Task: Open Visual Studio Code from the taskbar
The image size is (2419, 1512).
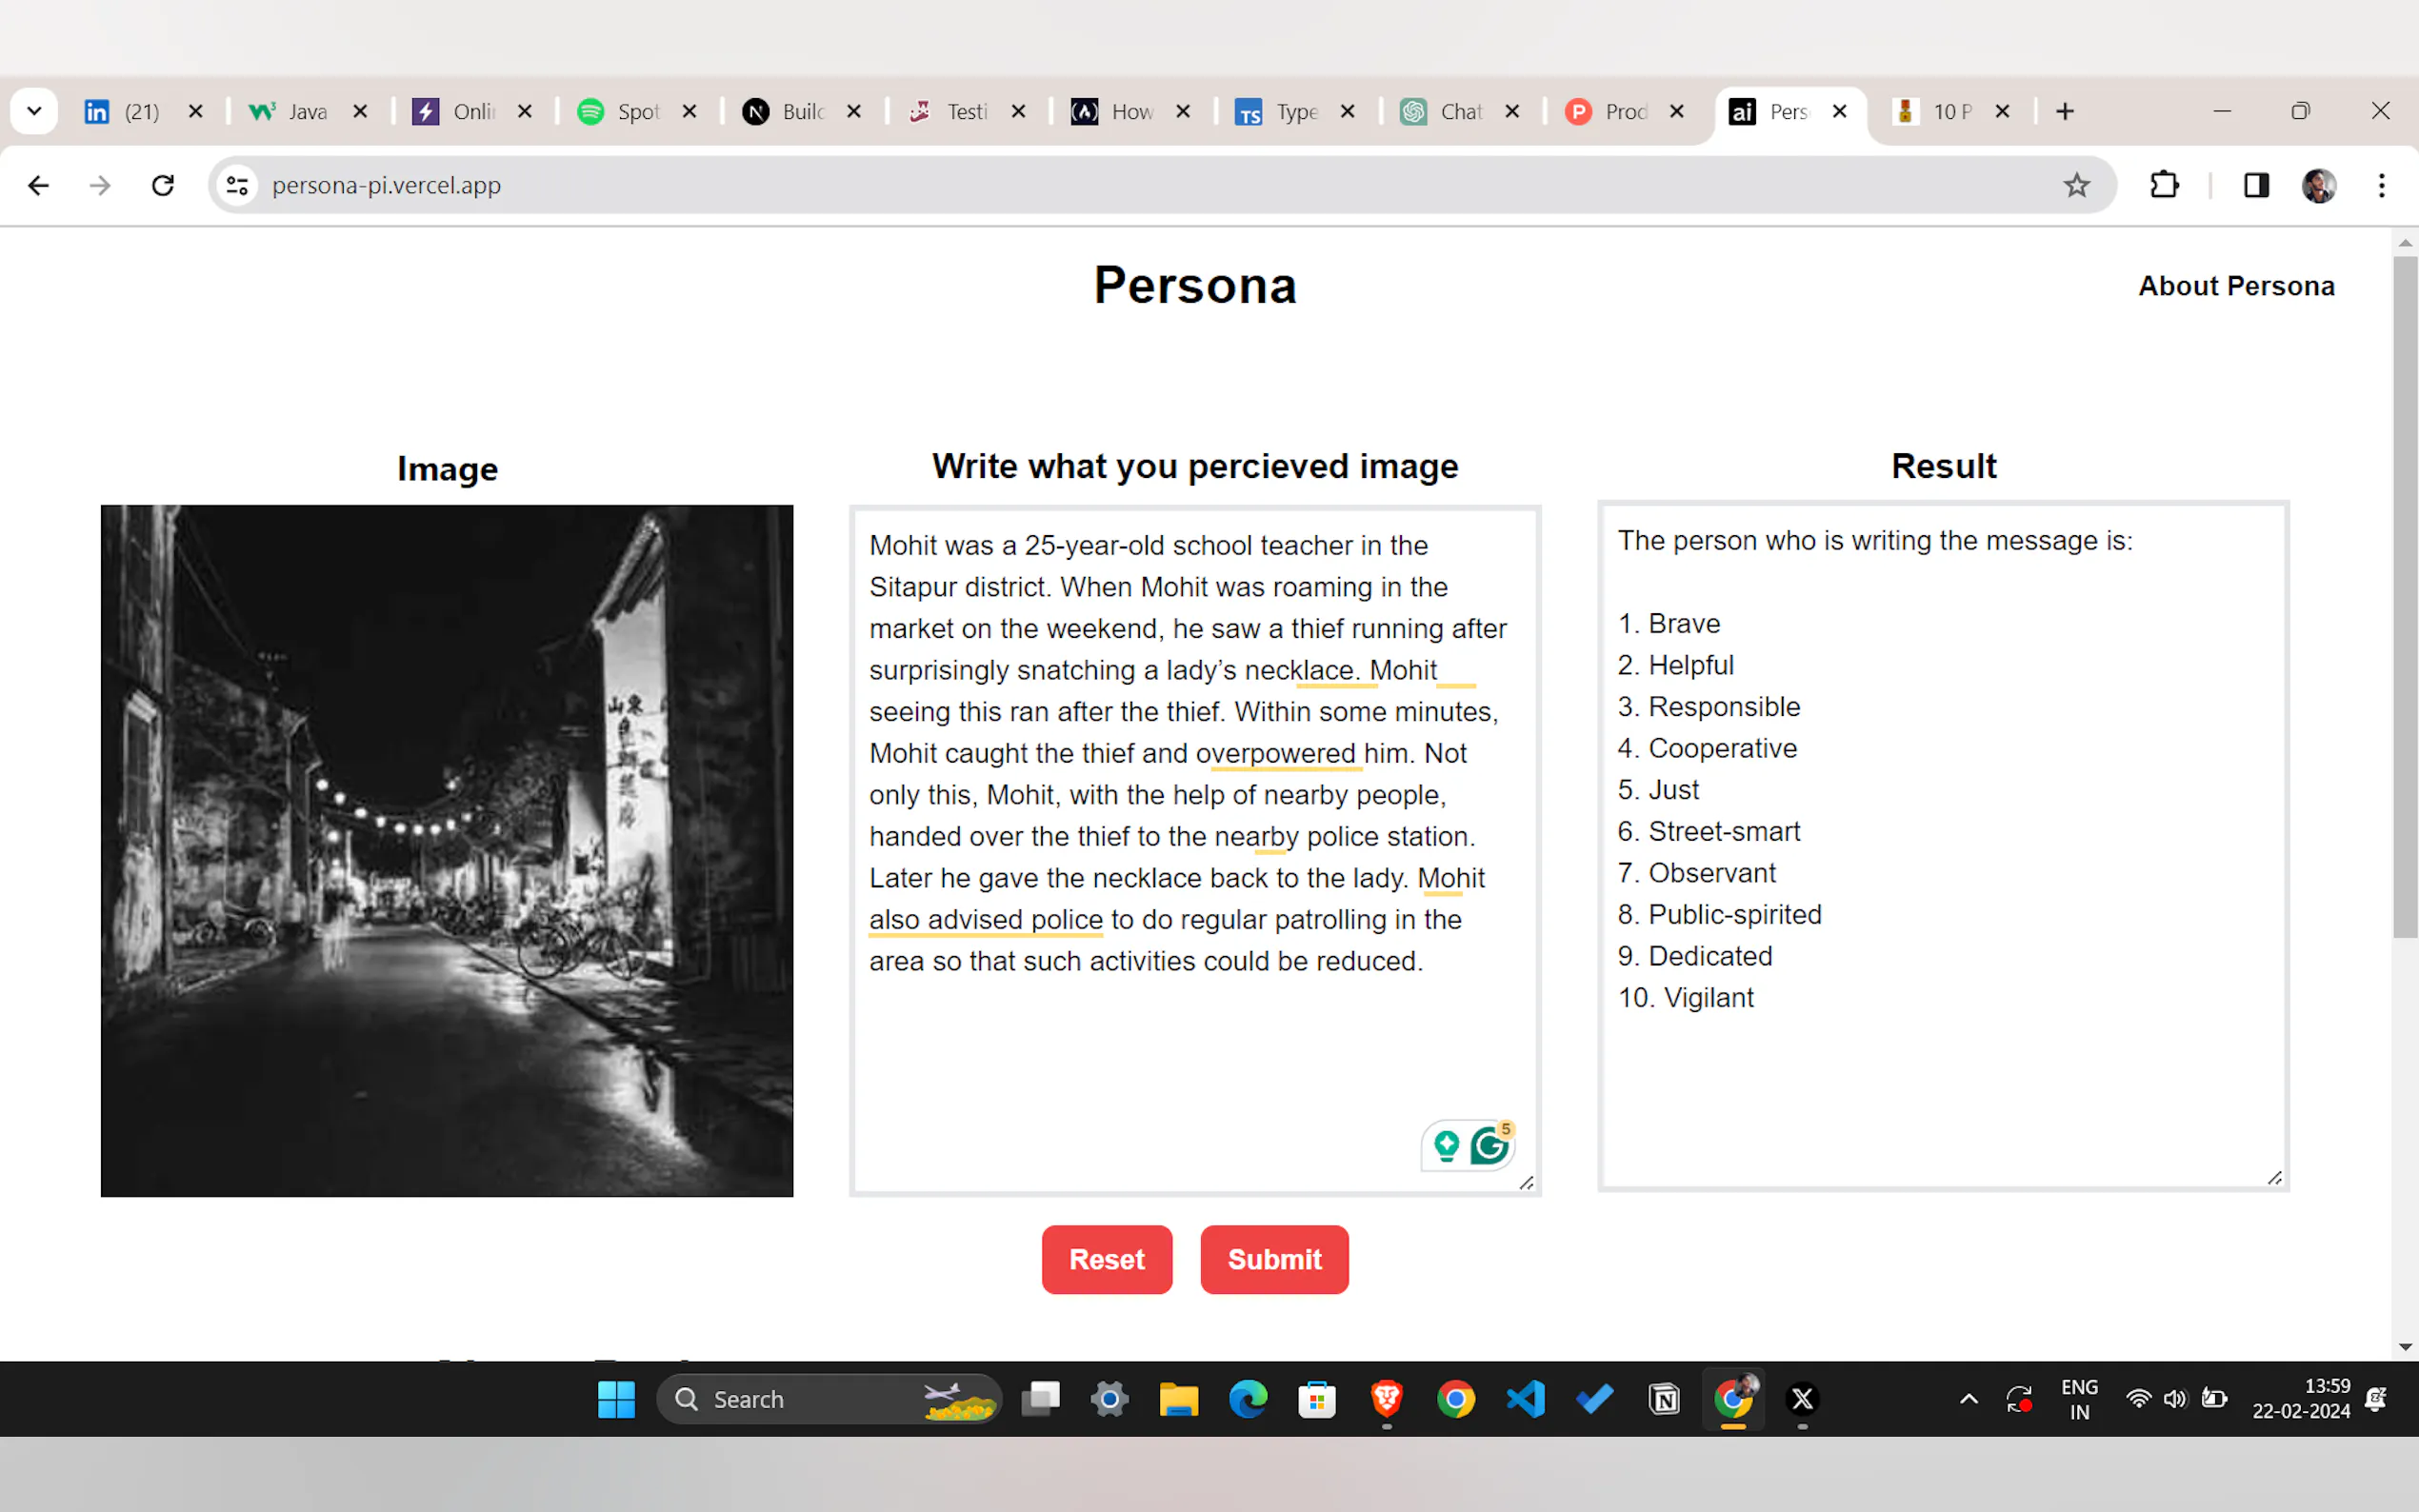Action: coord(1526,1399)
